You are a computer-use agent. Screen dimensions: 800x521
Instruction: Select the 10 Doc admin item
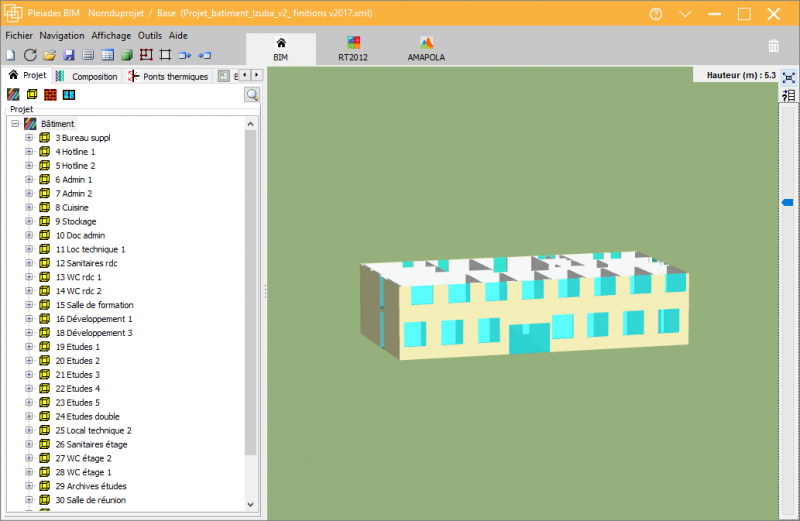tap(80, 235)
